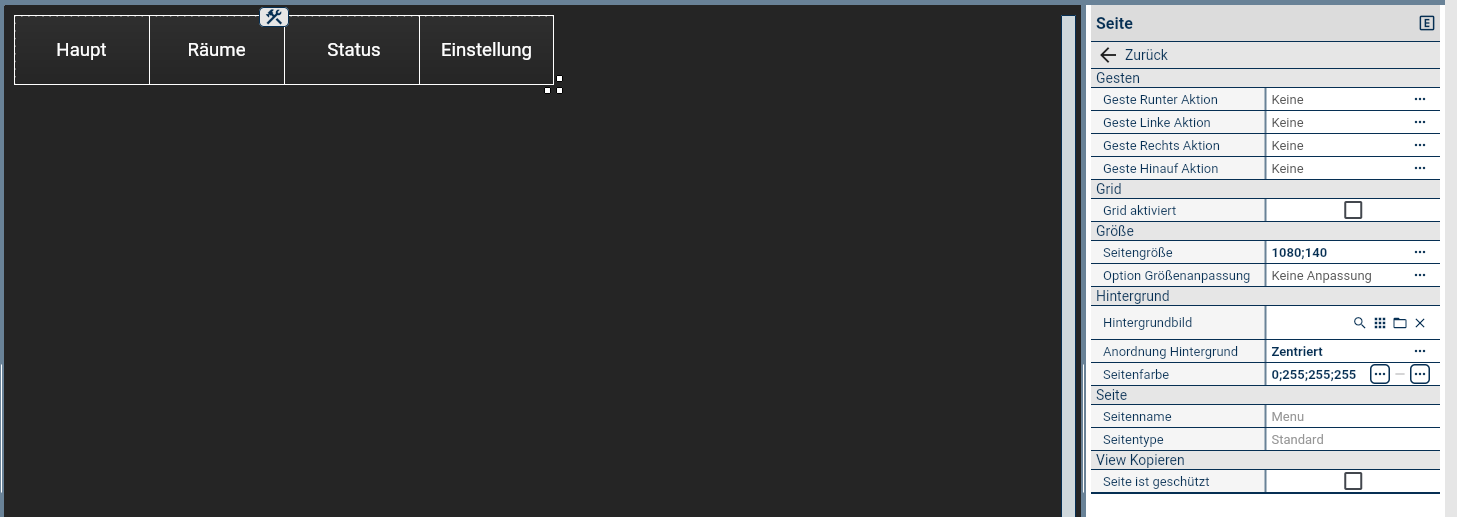
Task: Open the Seitengröße options ellipsis
Action: (x=1420, y=252)
